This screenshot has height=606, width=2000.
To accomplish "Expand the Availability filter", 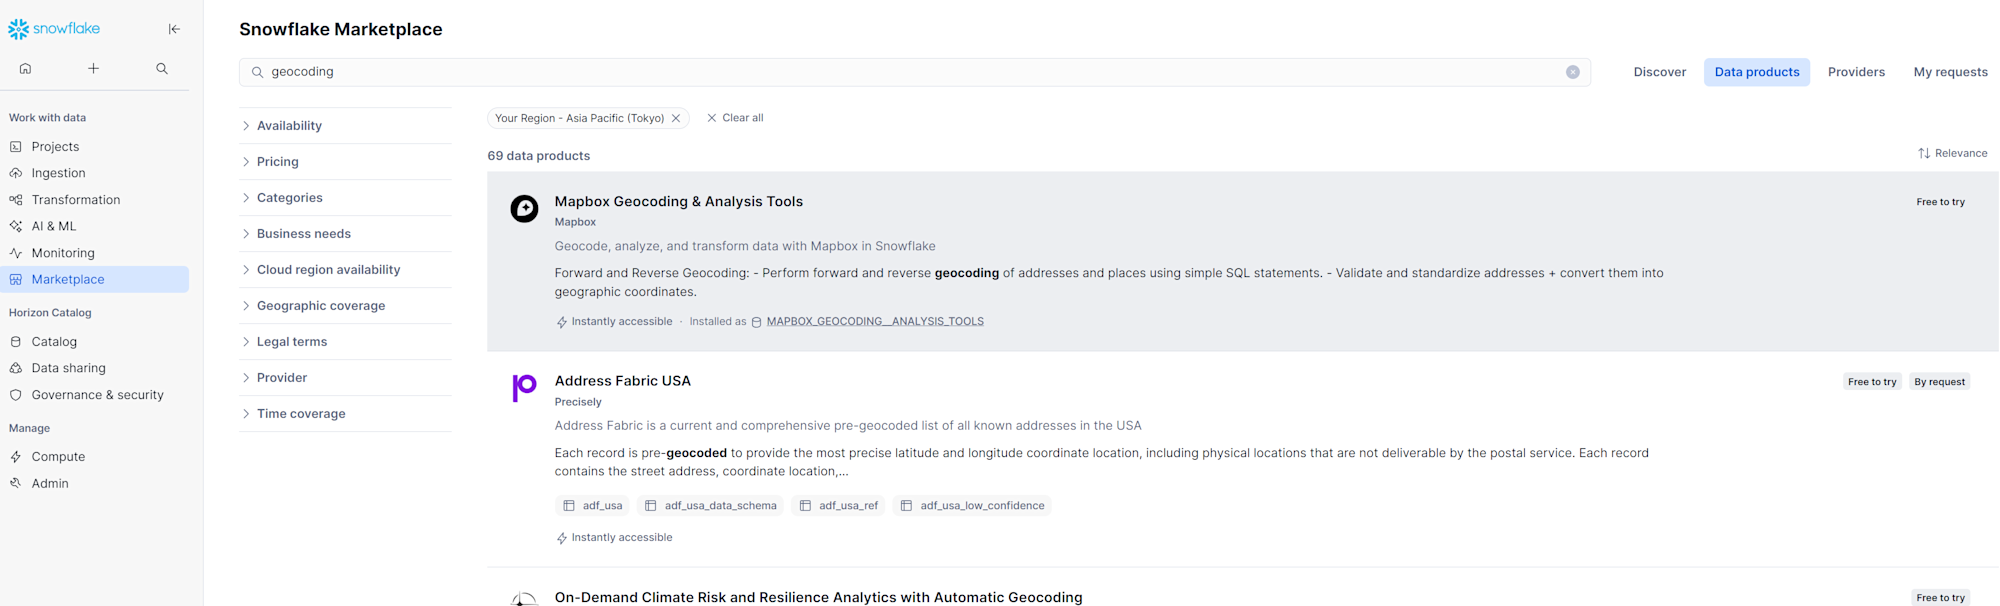I will click(x=289, y=126).
